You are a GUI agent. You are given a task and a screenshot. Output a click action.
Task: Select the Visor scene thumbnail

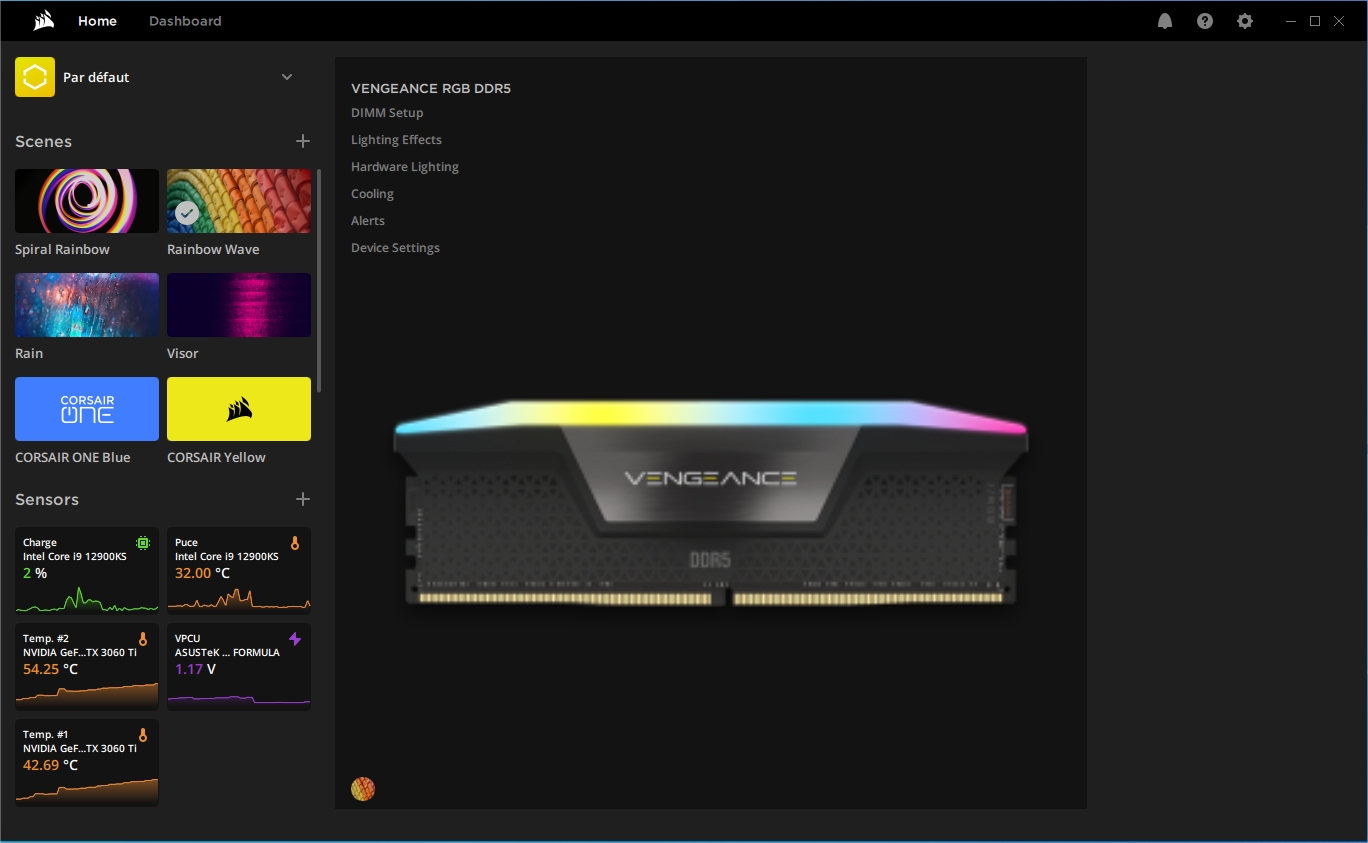[239, 305]
